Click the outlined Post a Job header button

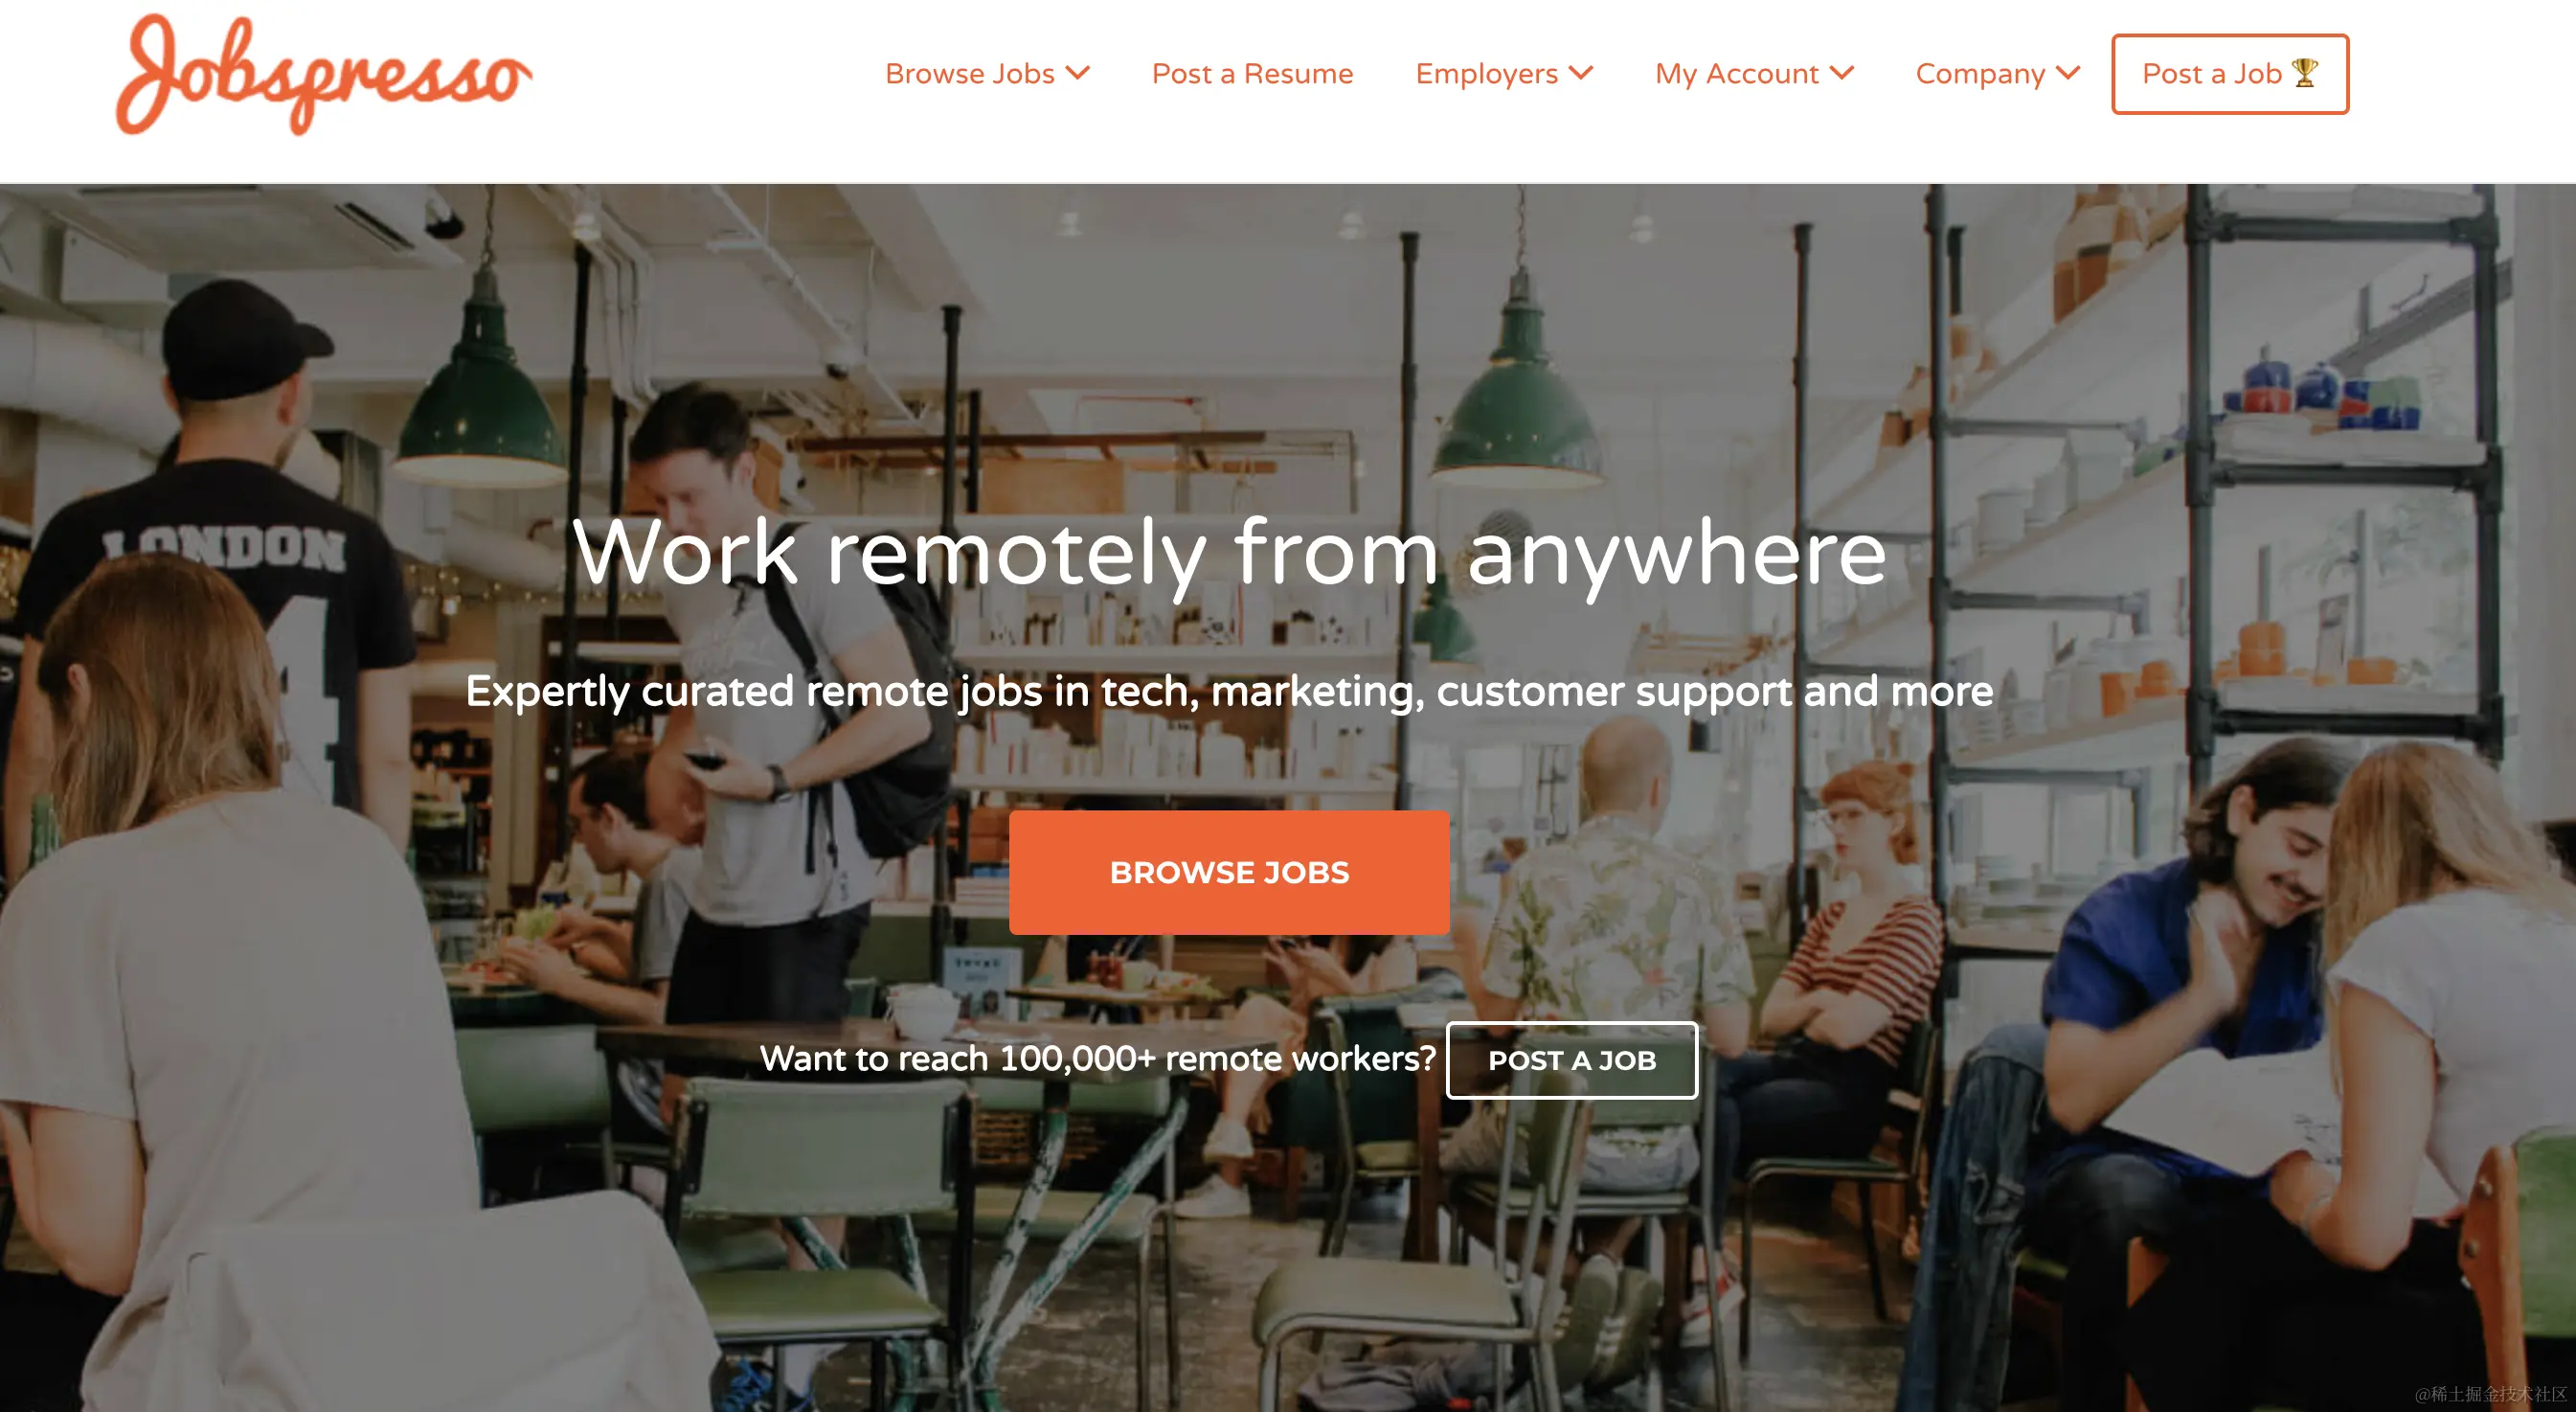click(x=2230, y=74)
